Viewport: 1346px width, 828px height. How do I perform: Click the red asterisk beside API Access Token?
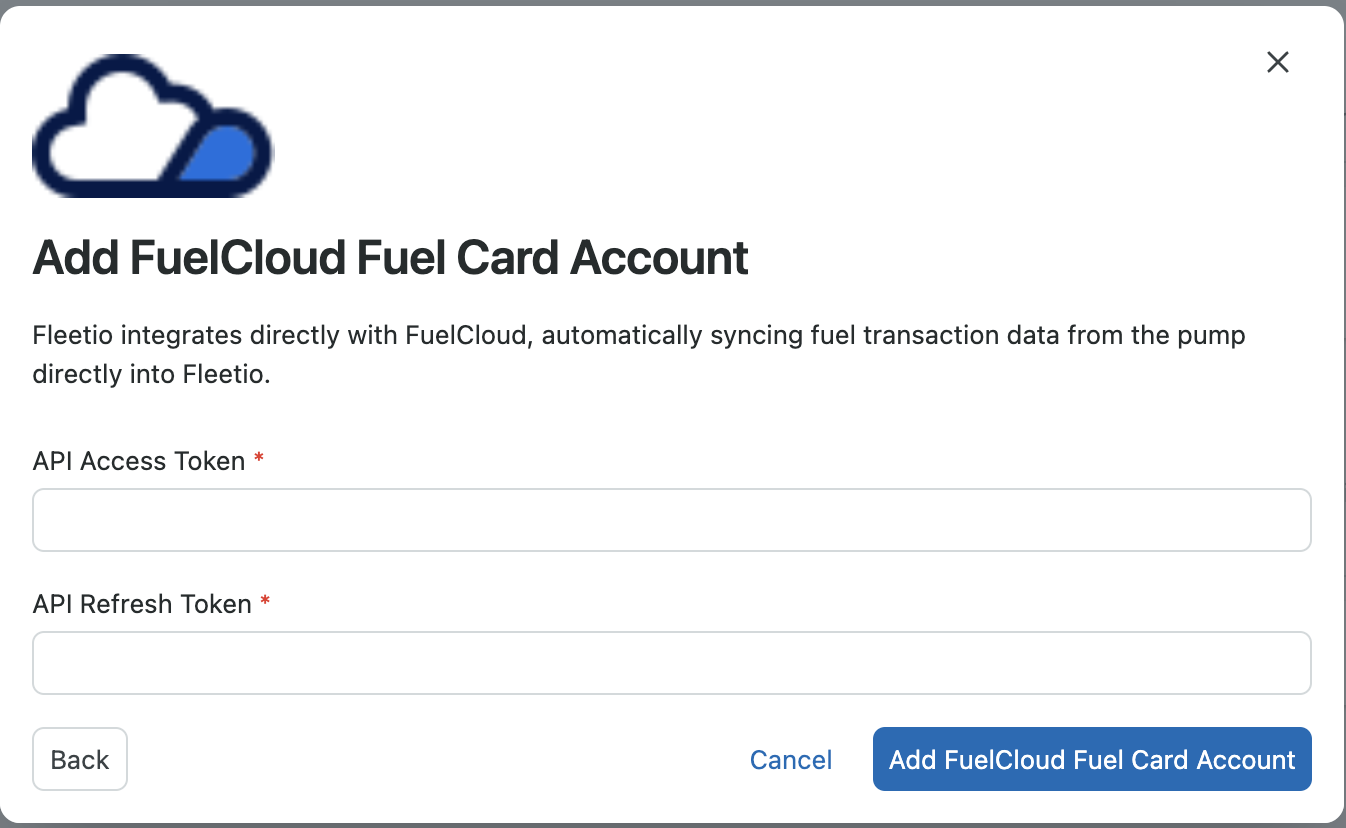pyautogui.click(x=259, y=459)
